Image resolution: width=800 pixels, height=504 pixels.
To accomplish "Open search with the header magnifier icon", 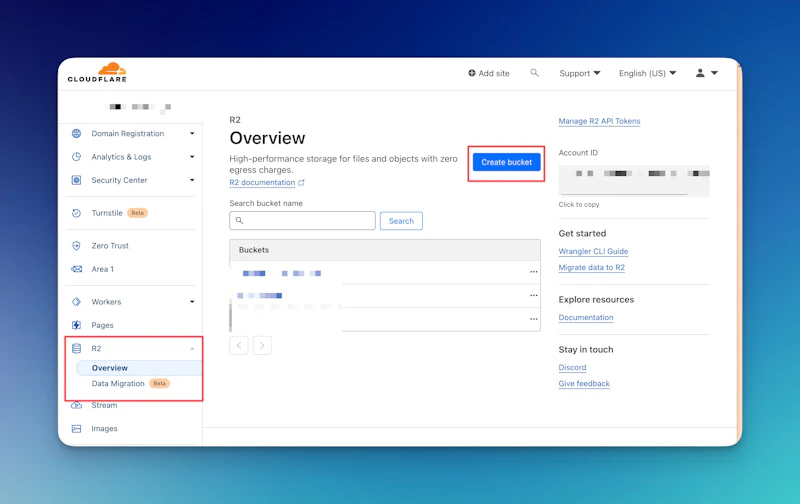I will (534, 73).
